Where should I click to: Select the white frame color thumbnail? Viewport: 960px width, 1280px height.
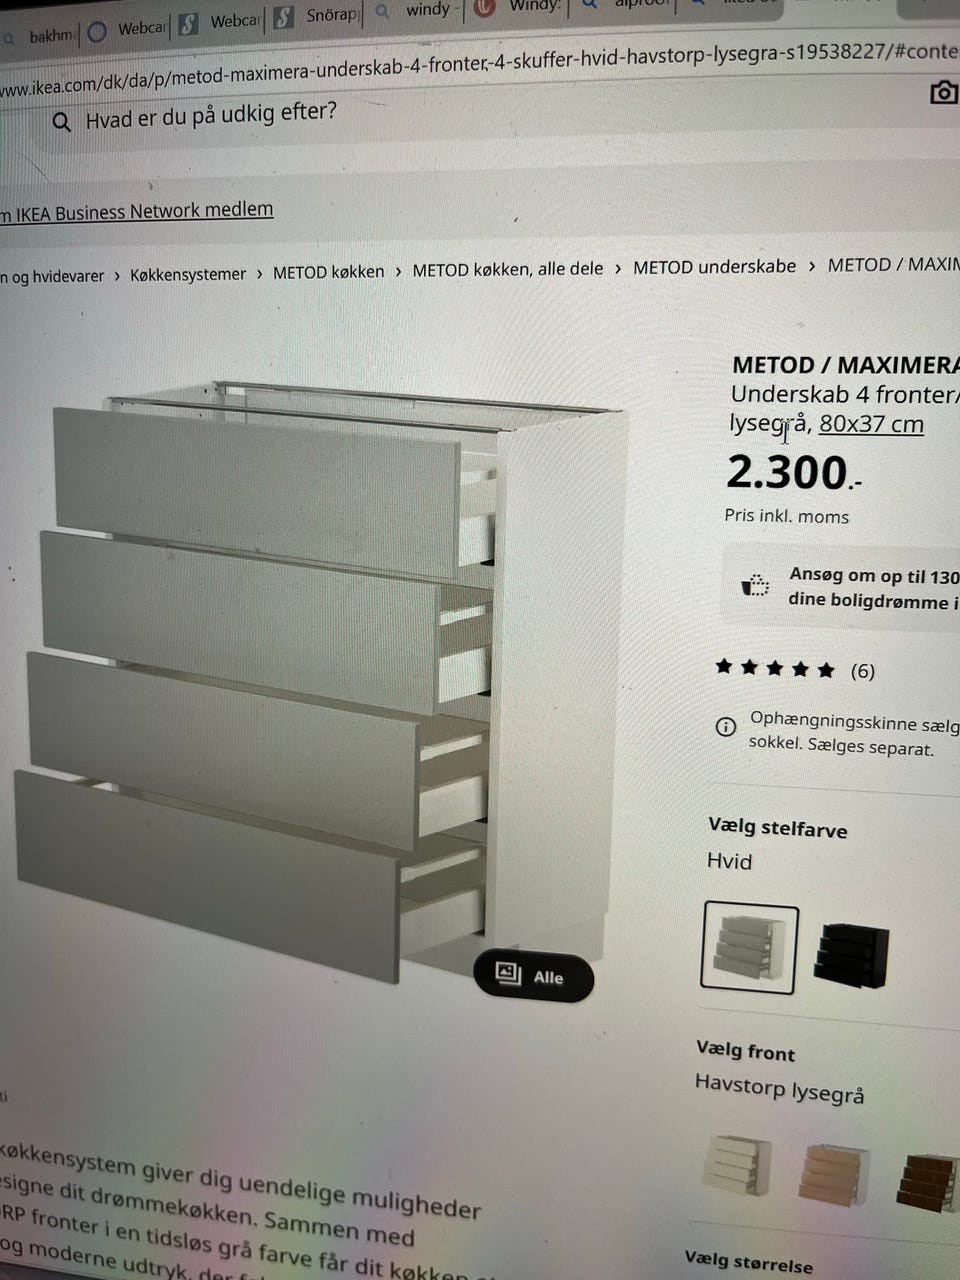point(749,947)
